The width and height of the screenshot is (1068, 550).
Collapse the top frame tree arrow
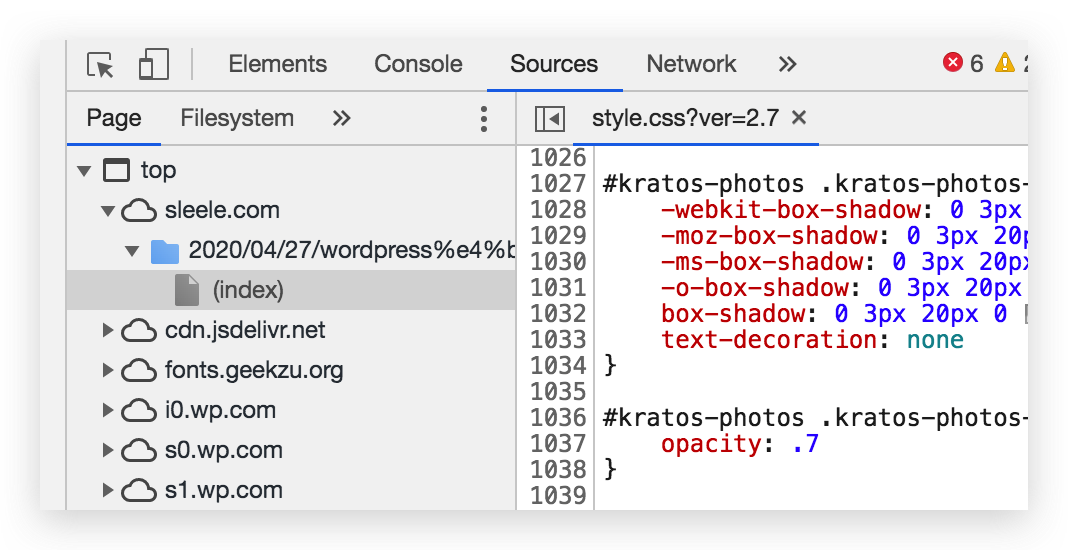[84, 170]
